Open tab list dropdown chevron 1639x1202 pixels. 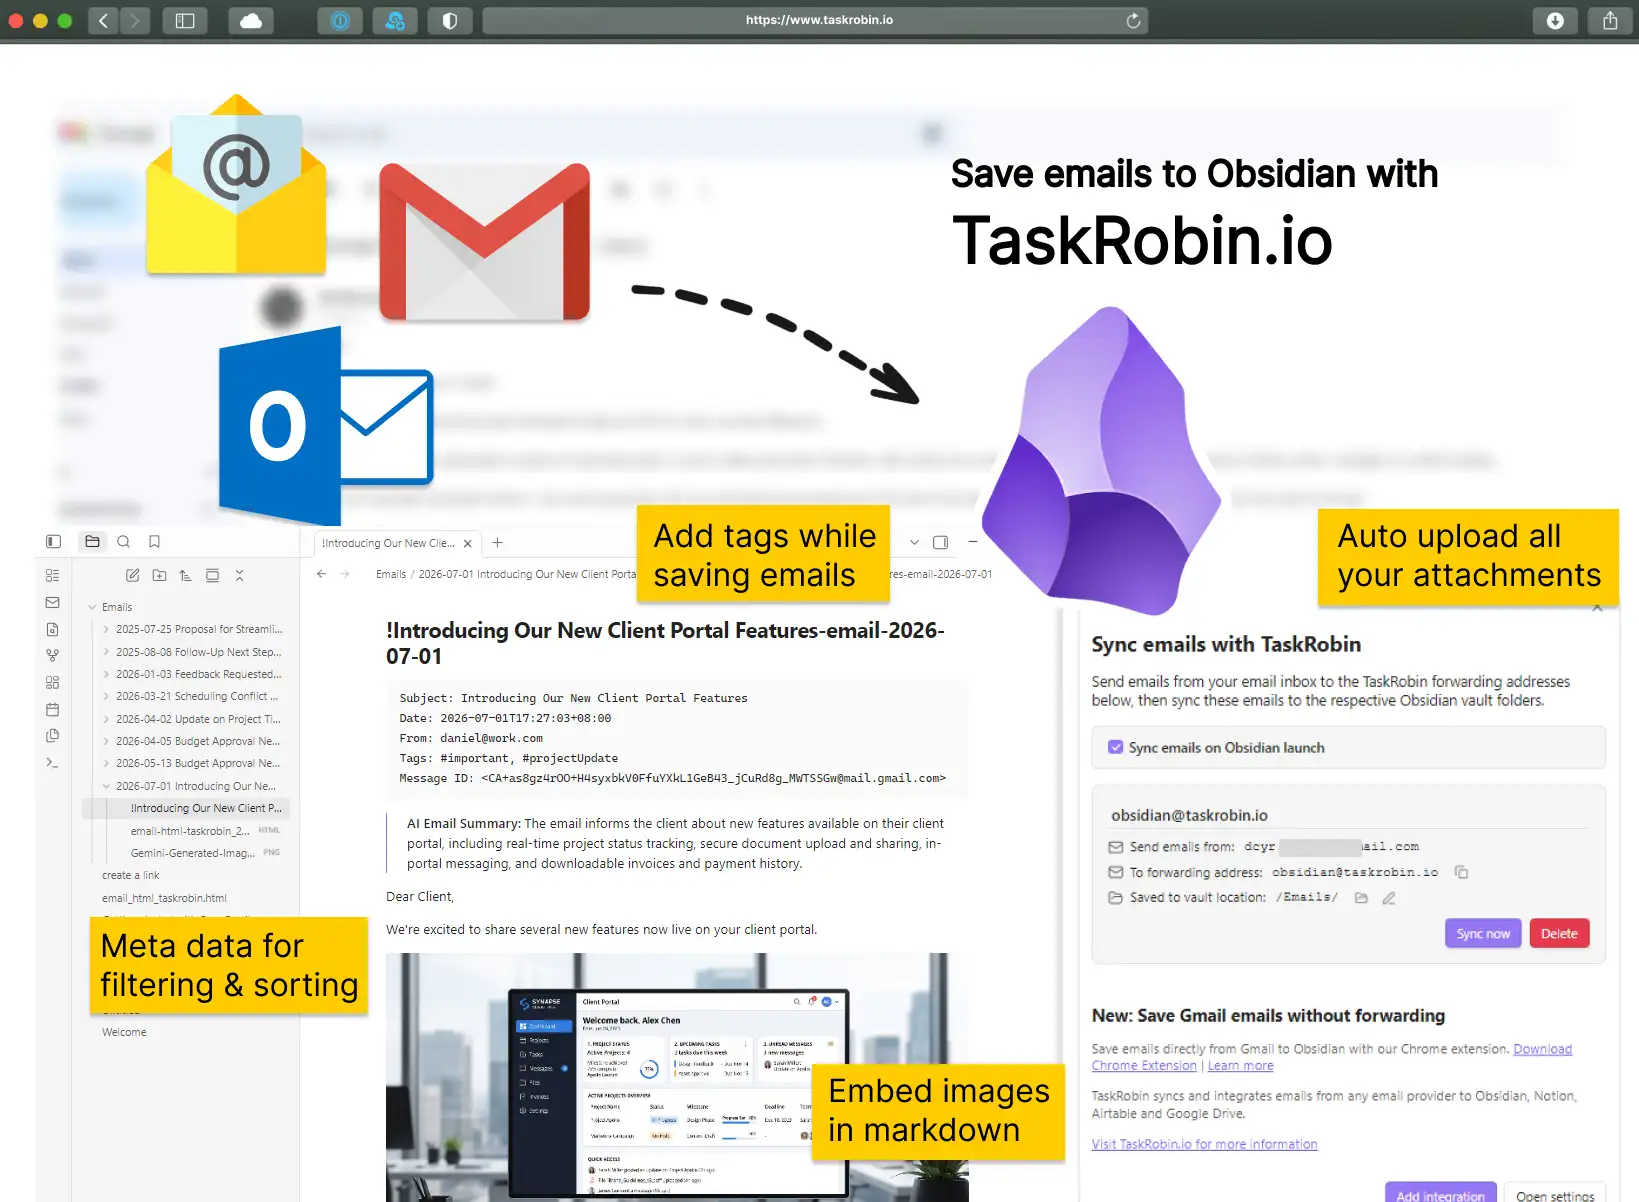[x=914, y=543]
